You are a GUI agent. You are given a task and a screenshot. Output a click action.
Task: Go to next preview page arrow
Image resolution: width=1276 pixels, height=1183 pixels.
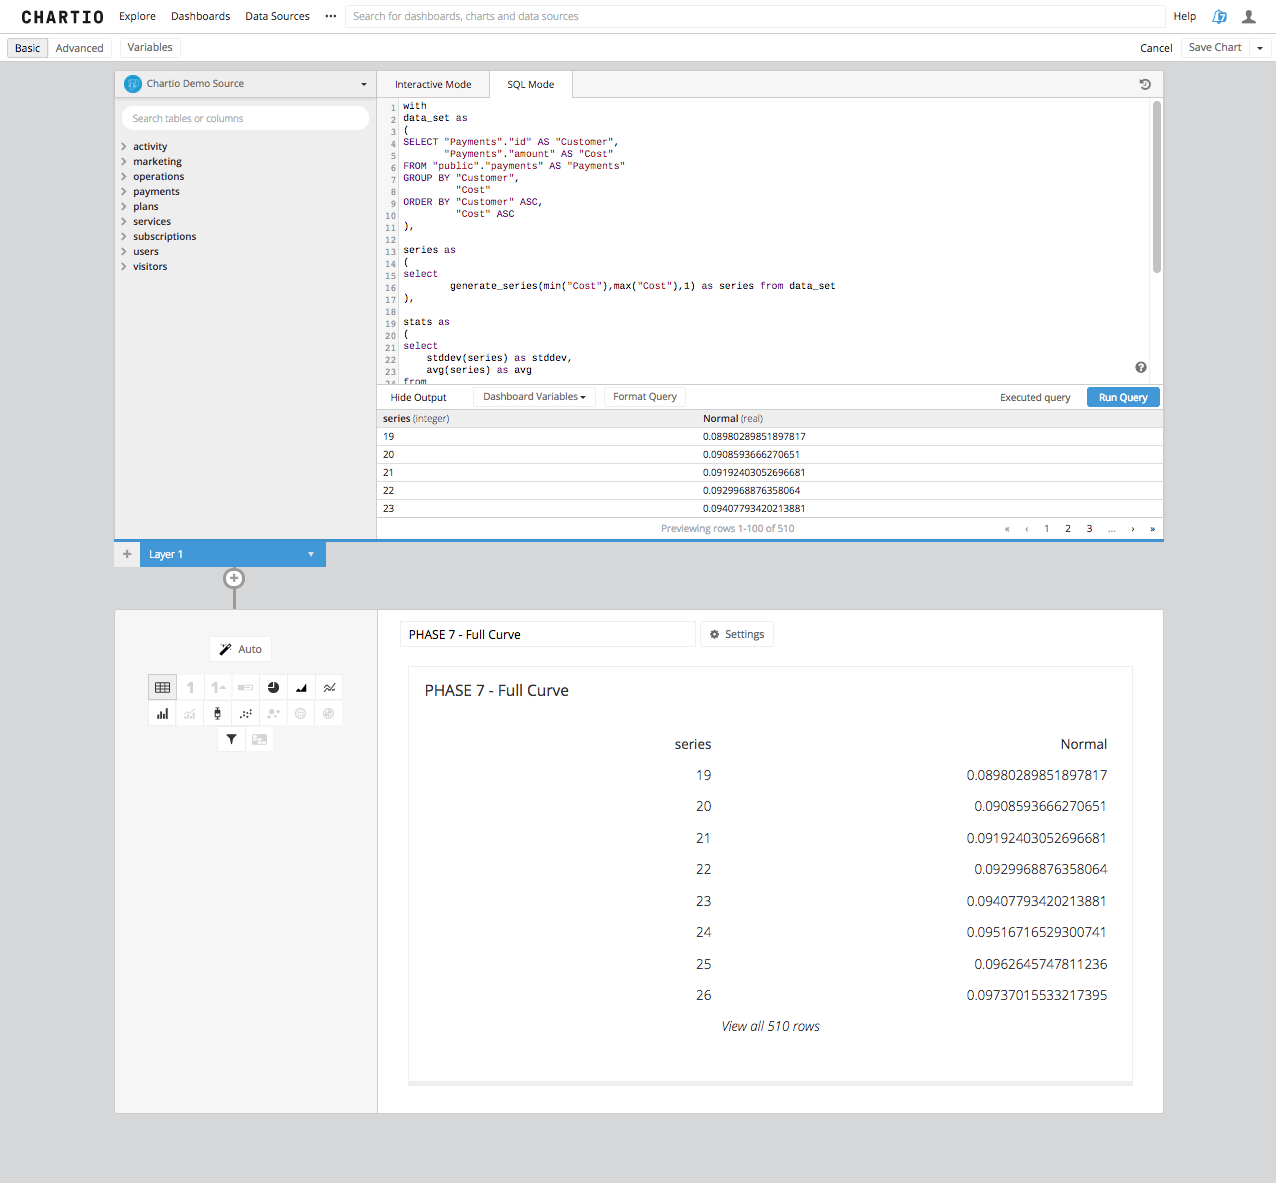pos(1132,528)
